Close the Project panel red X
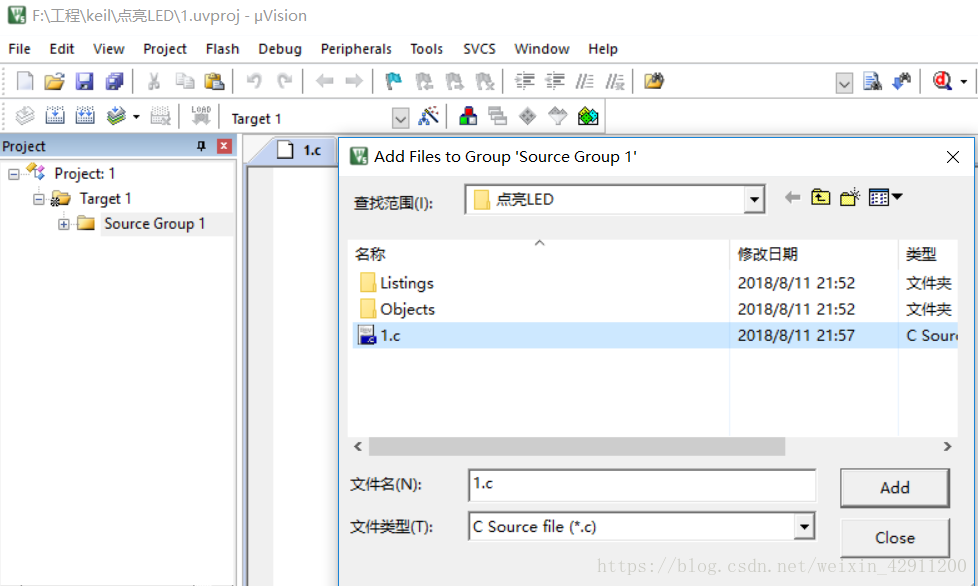The height and width of the screenshot is (586, 978). coord(224,146)
